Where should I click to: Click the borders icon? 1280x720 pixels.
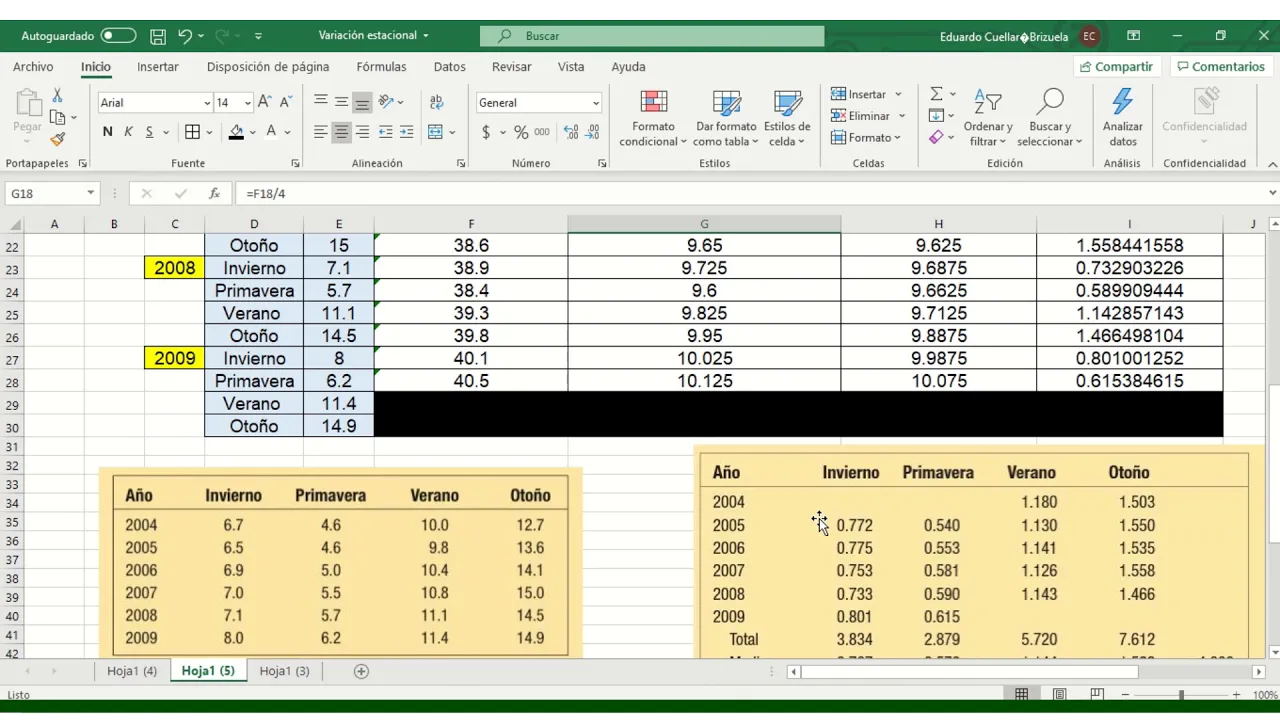tap(193, 132)
